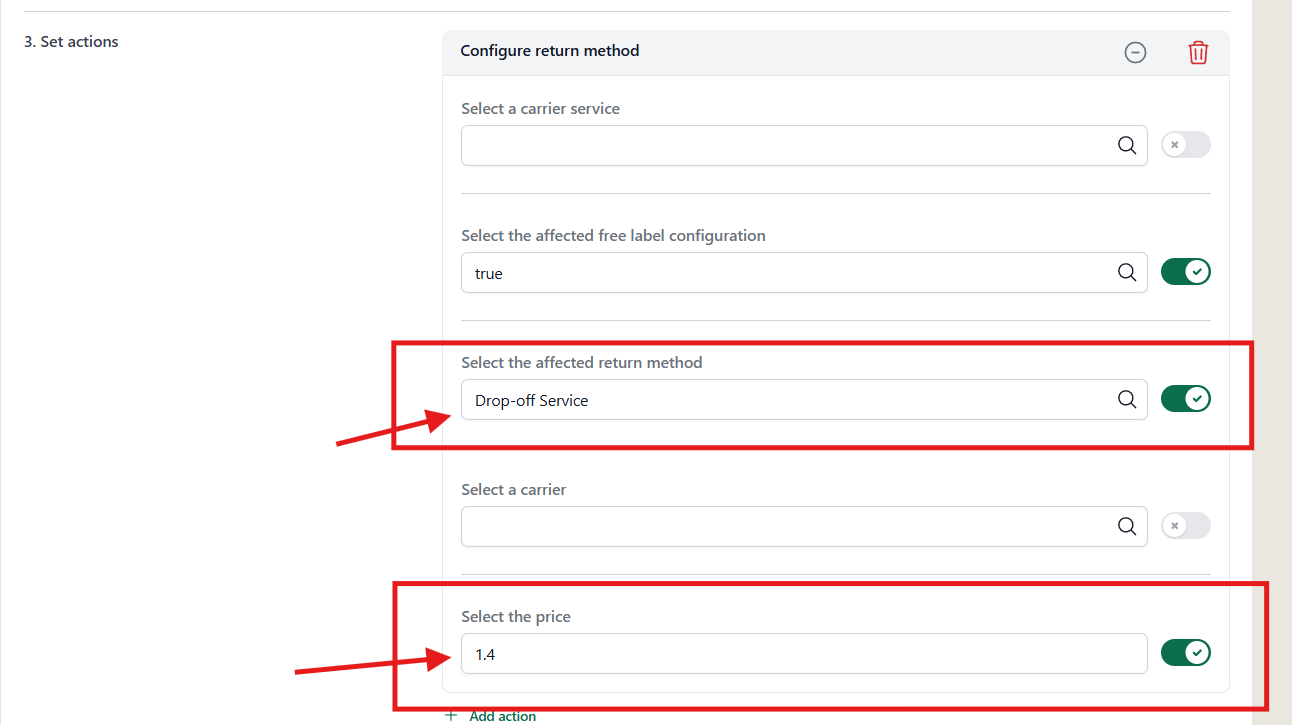This screenshot has height=725, width=1292.
Task: Click the Configure return method header
Action: click(x=550, y=50)
